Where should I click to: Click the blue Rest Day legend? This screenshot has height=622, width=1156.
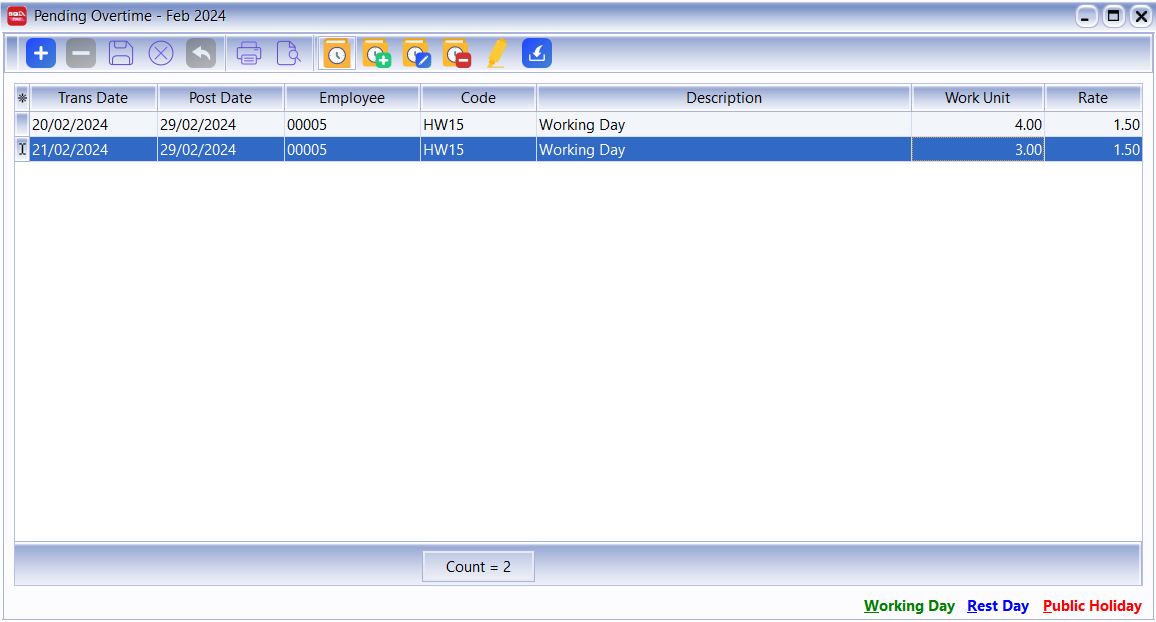click(x=998, y=606)
